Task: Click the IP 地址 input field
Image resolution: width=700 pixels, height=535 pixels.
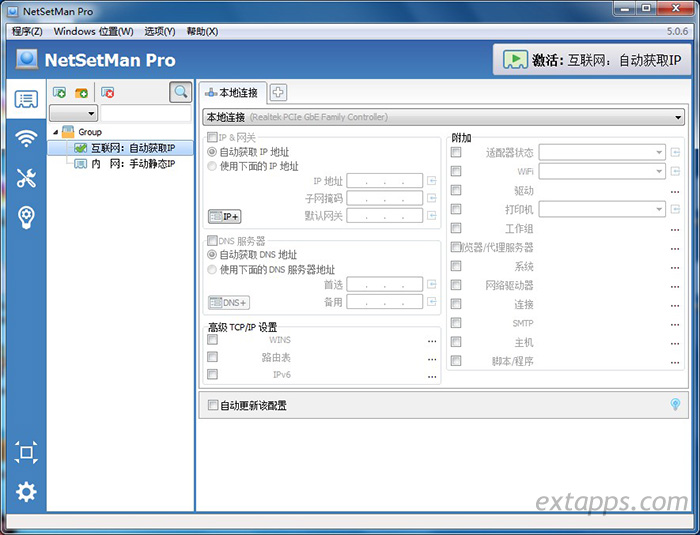Action: coord(385,181)
